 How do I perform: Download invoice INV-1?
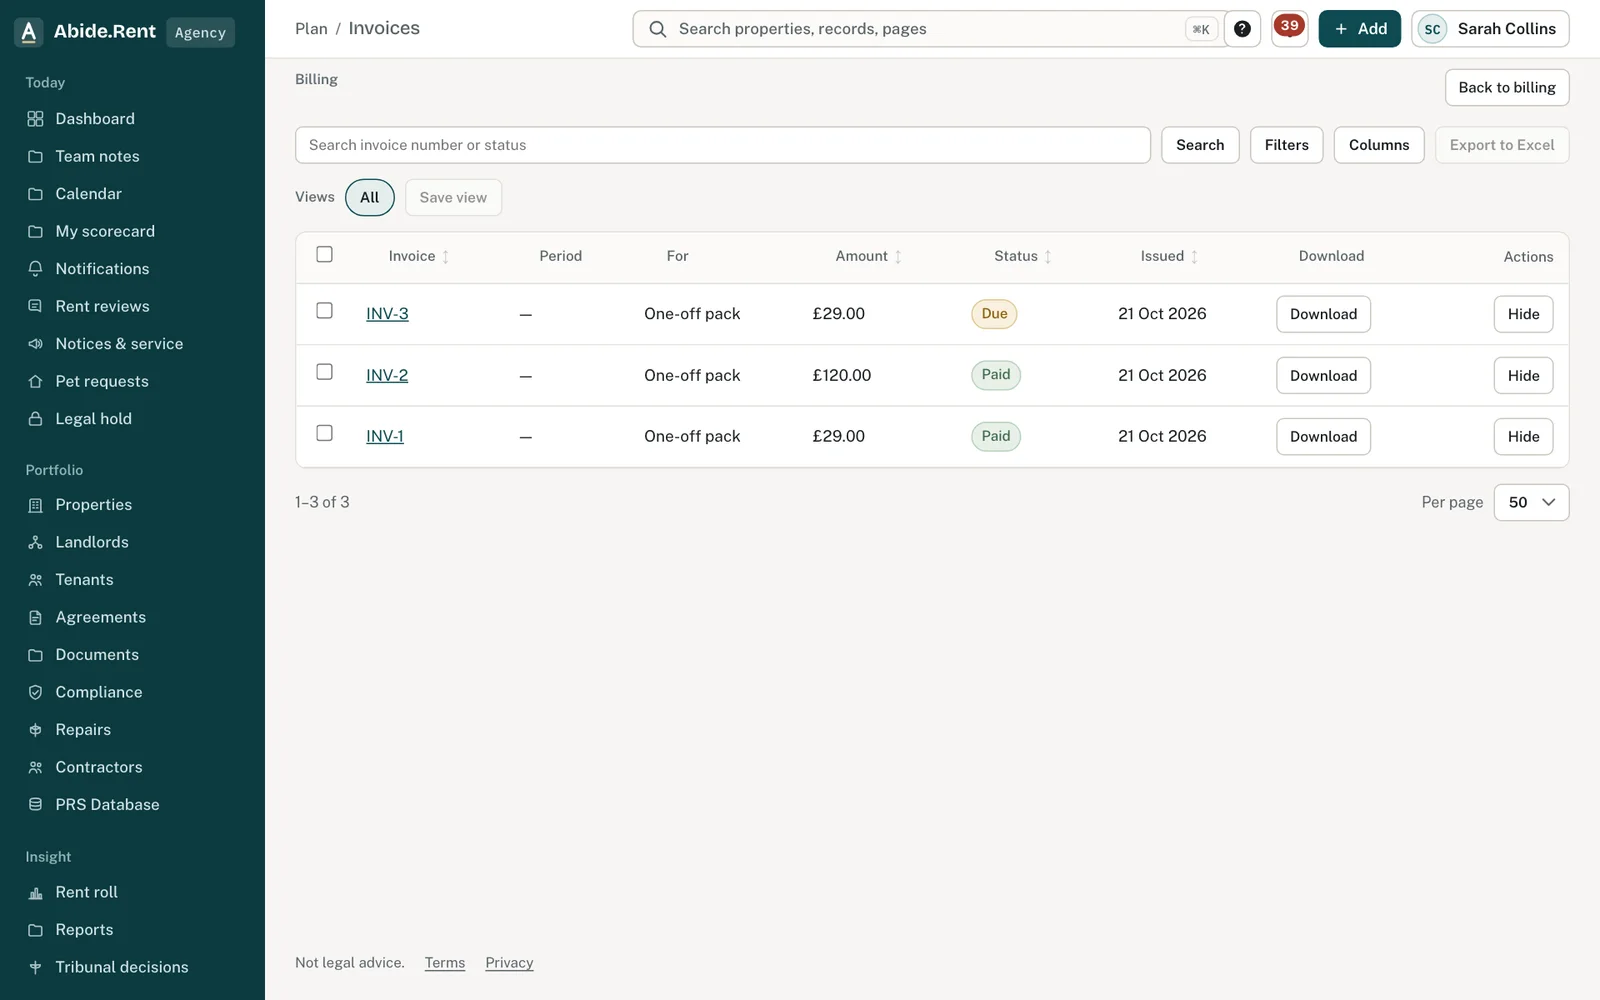[1323, 437]
